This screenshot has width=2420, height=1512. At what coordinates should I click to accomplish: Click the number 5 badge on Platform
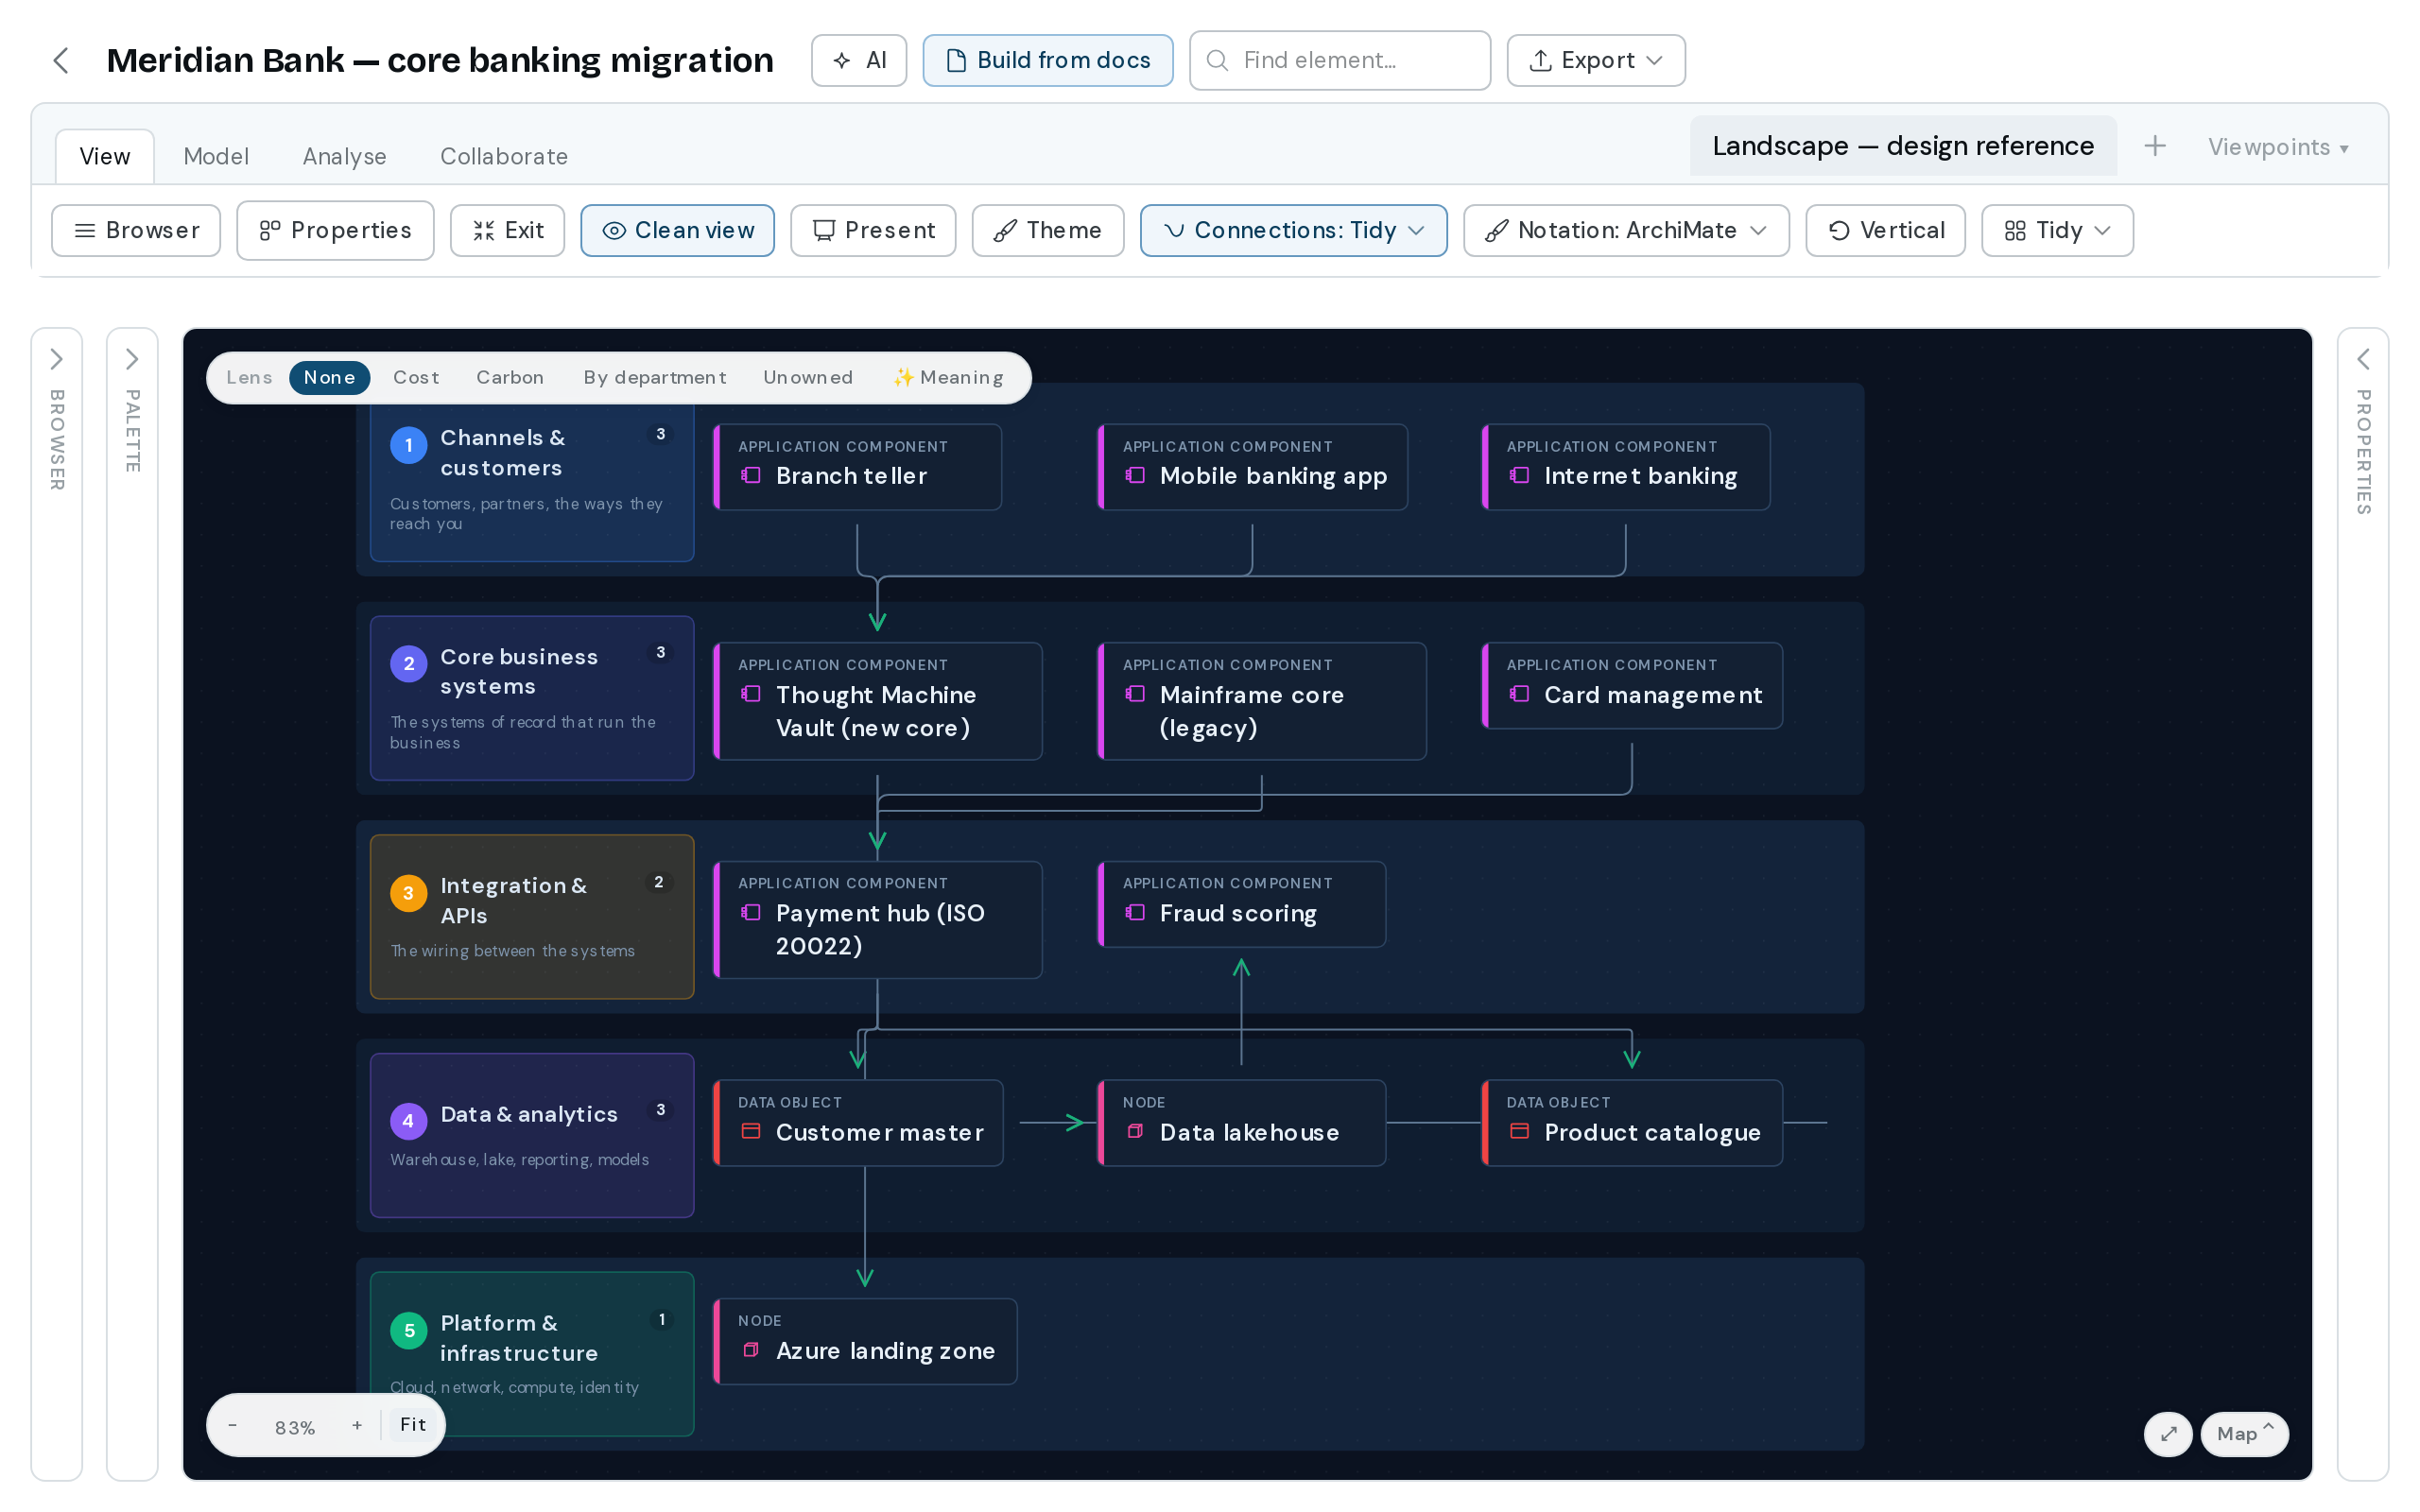tap(408, 1330)
